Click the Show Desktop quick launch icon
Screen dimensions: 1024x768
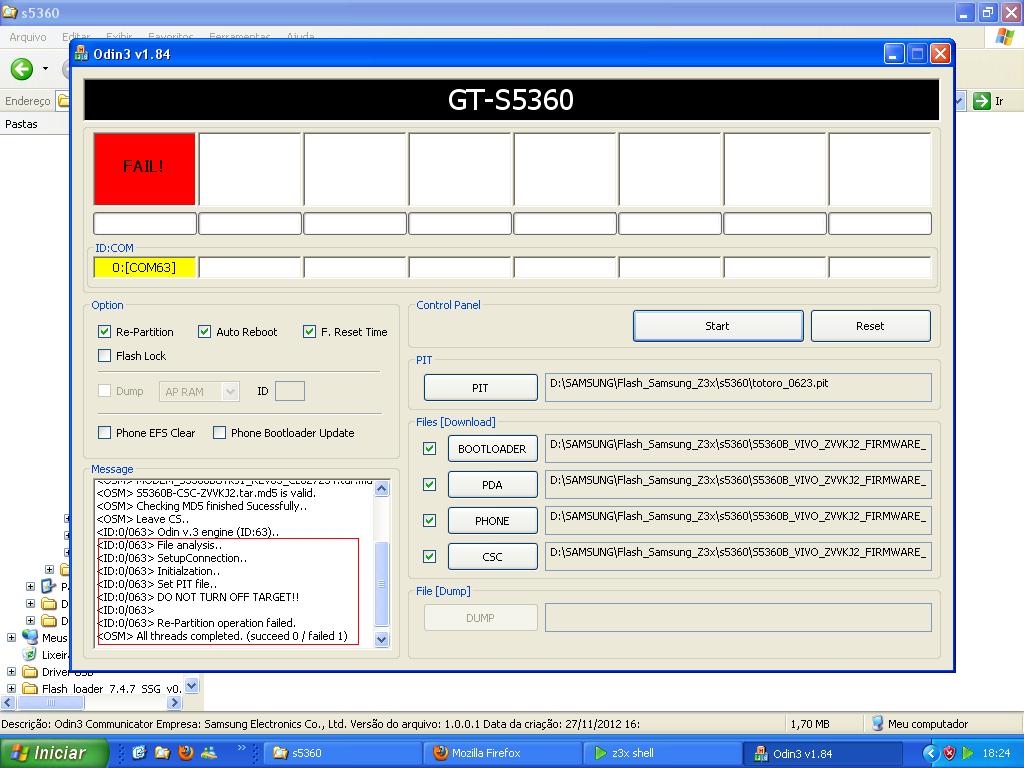139,752
